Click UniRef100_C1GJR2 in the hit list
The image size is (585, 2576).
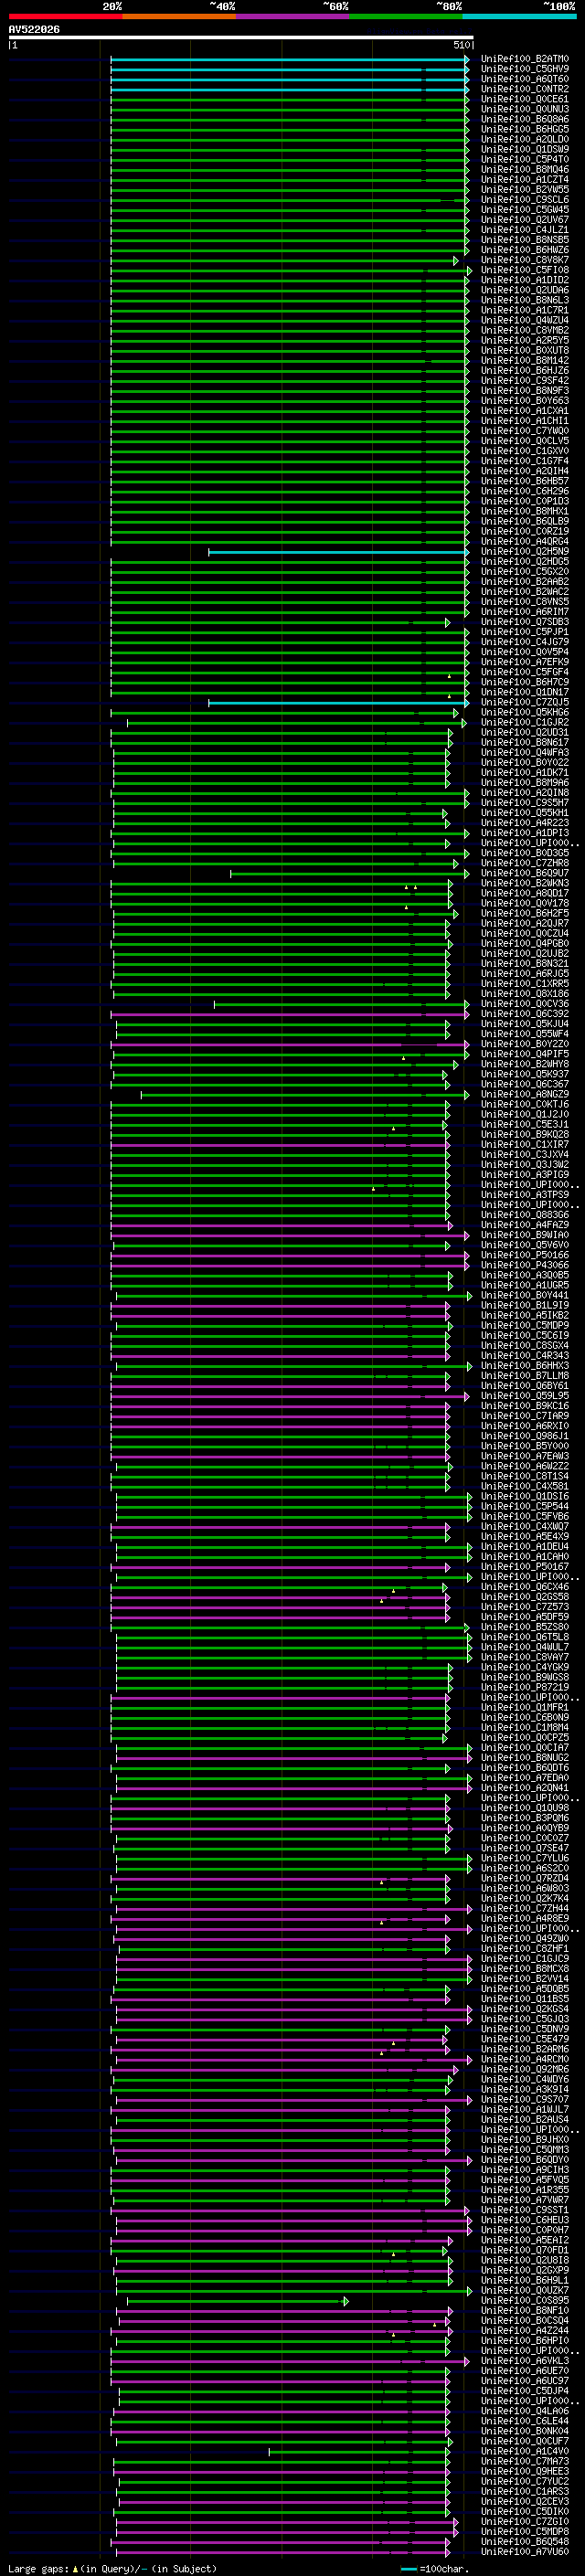(525, 722)
